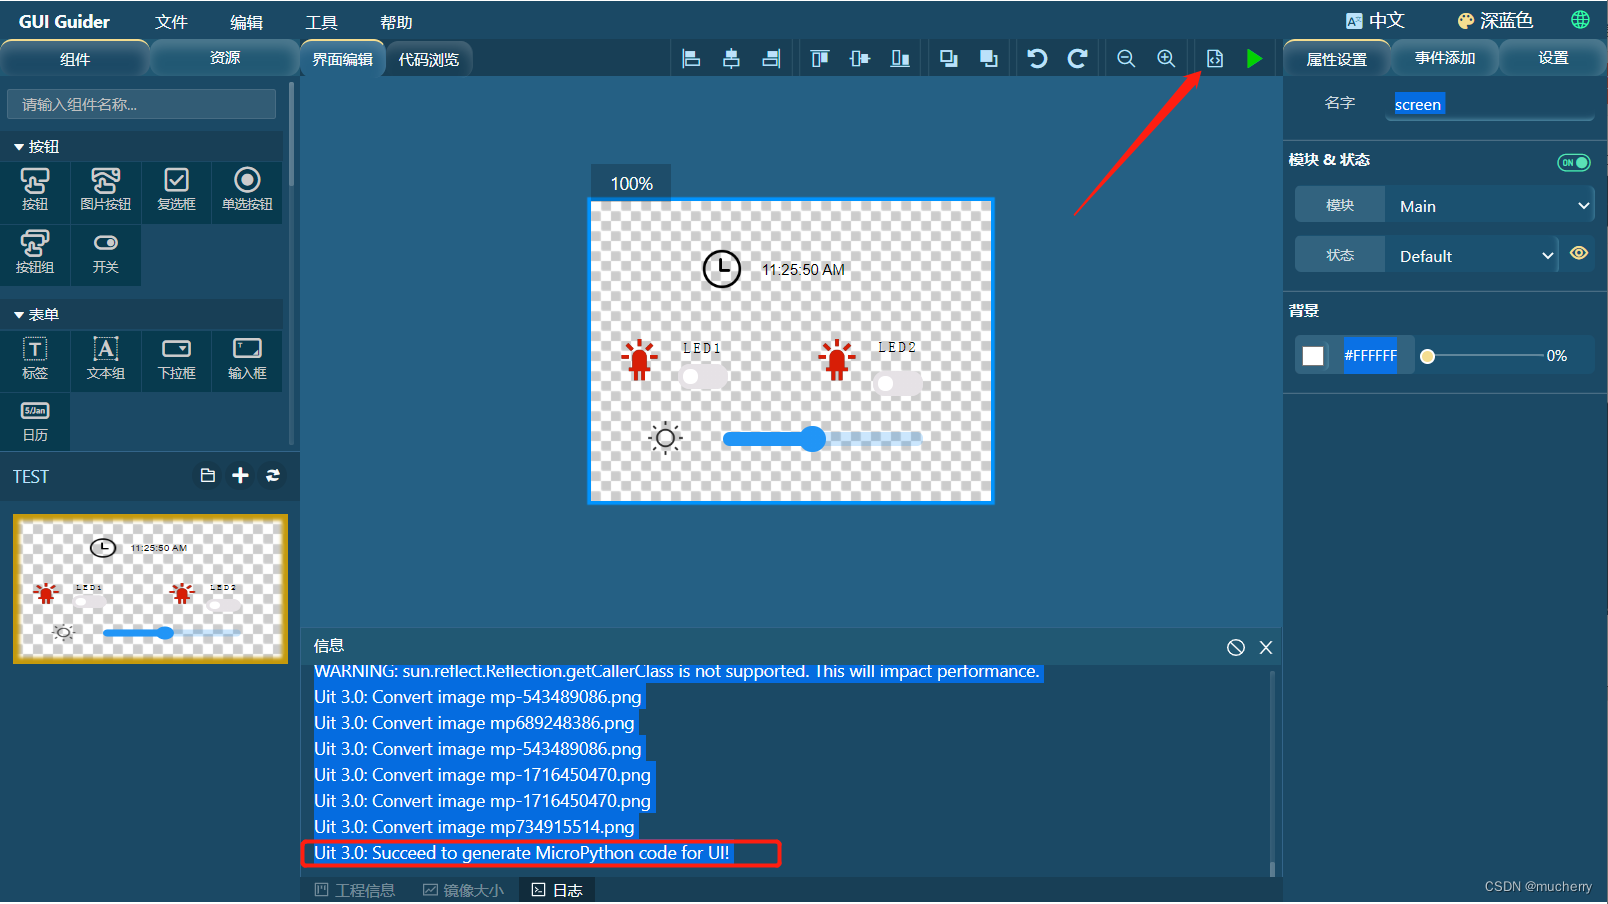Click the align top toolbar icon
The width and height of the screenshot is (1608, 904).
[x=820, y=59]
